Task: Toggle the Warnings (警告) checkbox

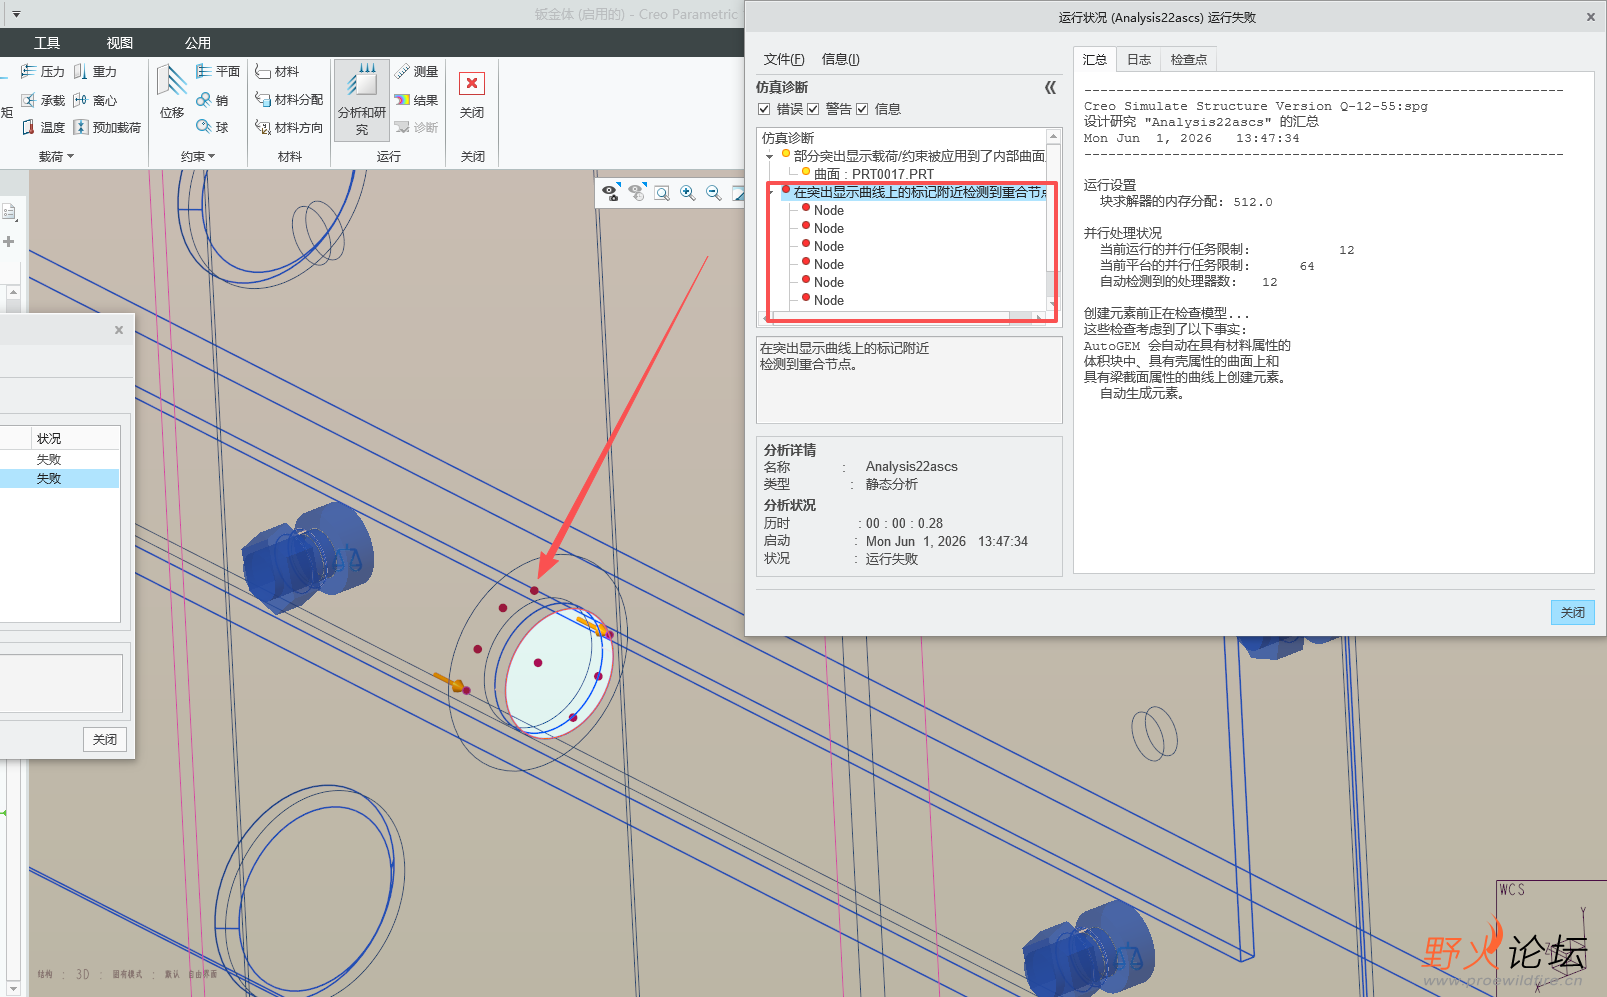Action: point(813,109)
